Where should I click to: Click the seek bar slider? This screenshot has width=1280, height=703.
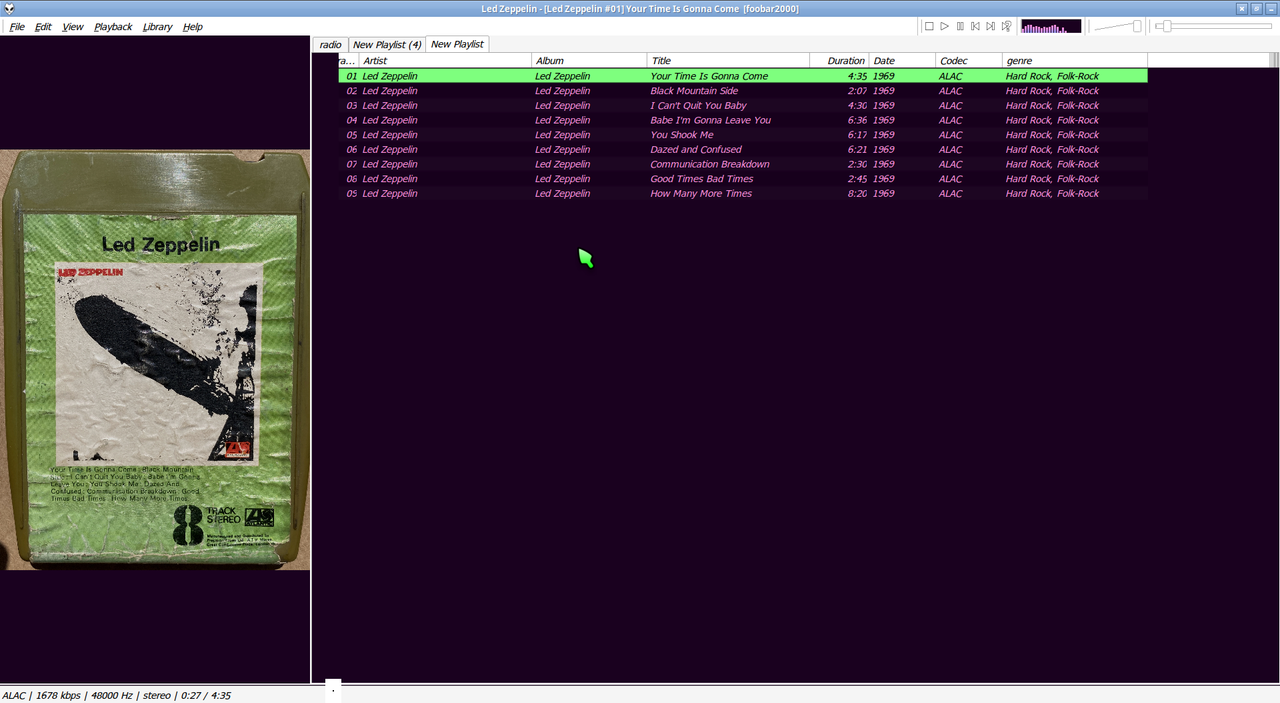point(1214,27)
